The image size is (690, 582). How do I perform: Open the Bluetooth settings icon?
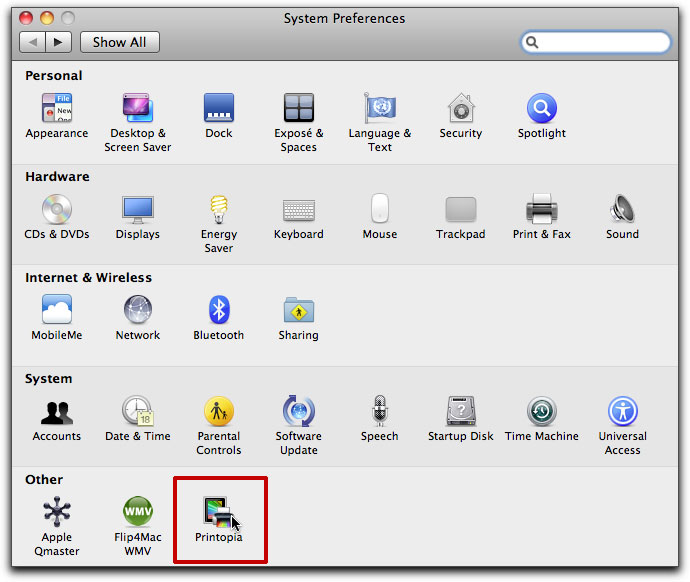pyautogui.click(x=218, y=311)
